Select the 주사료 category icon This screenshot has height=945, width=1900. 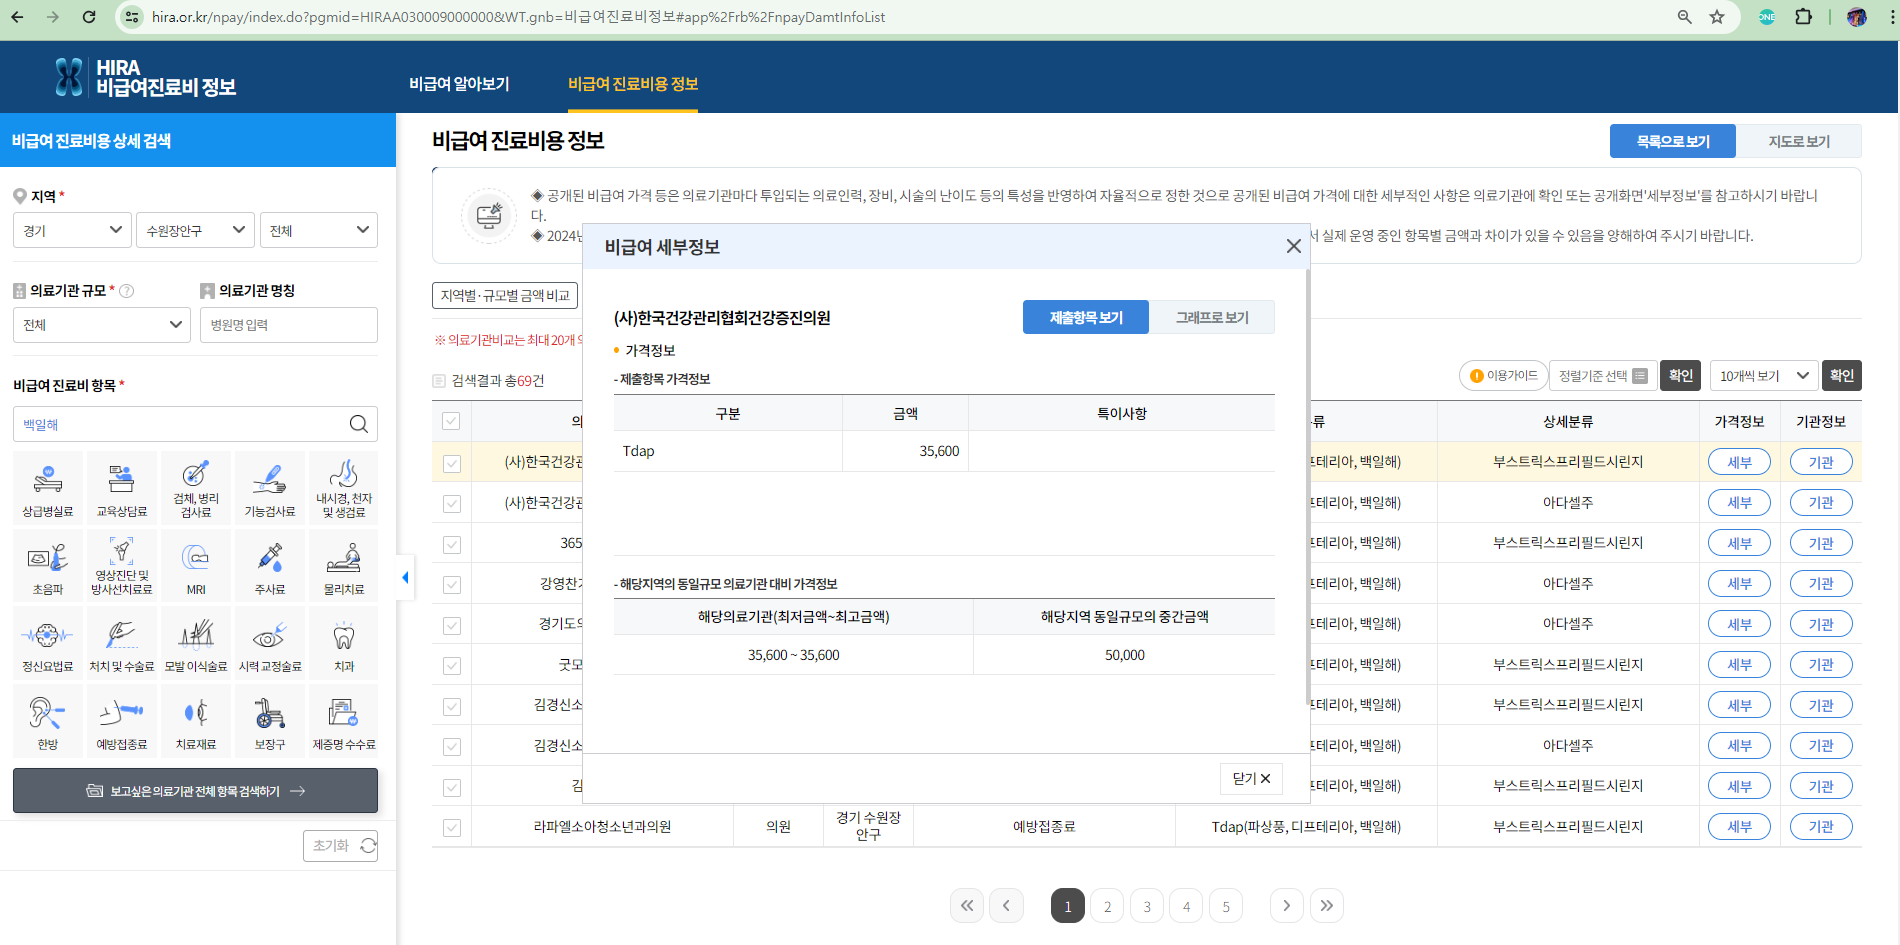click(x=270, y=566)
